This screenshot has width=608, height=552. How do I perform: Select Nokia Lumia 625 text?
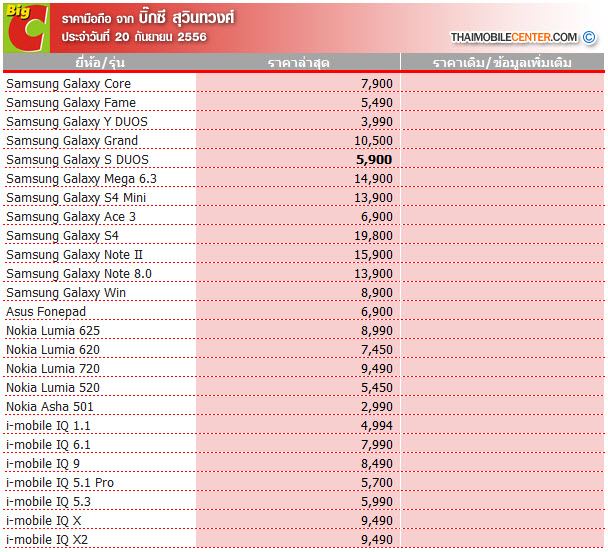[x=53, y=331]
